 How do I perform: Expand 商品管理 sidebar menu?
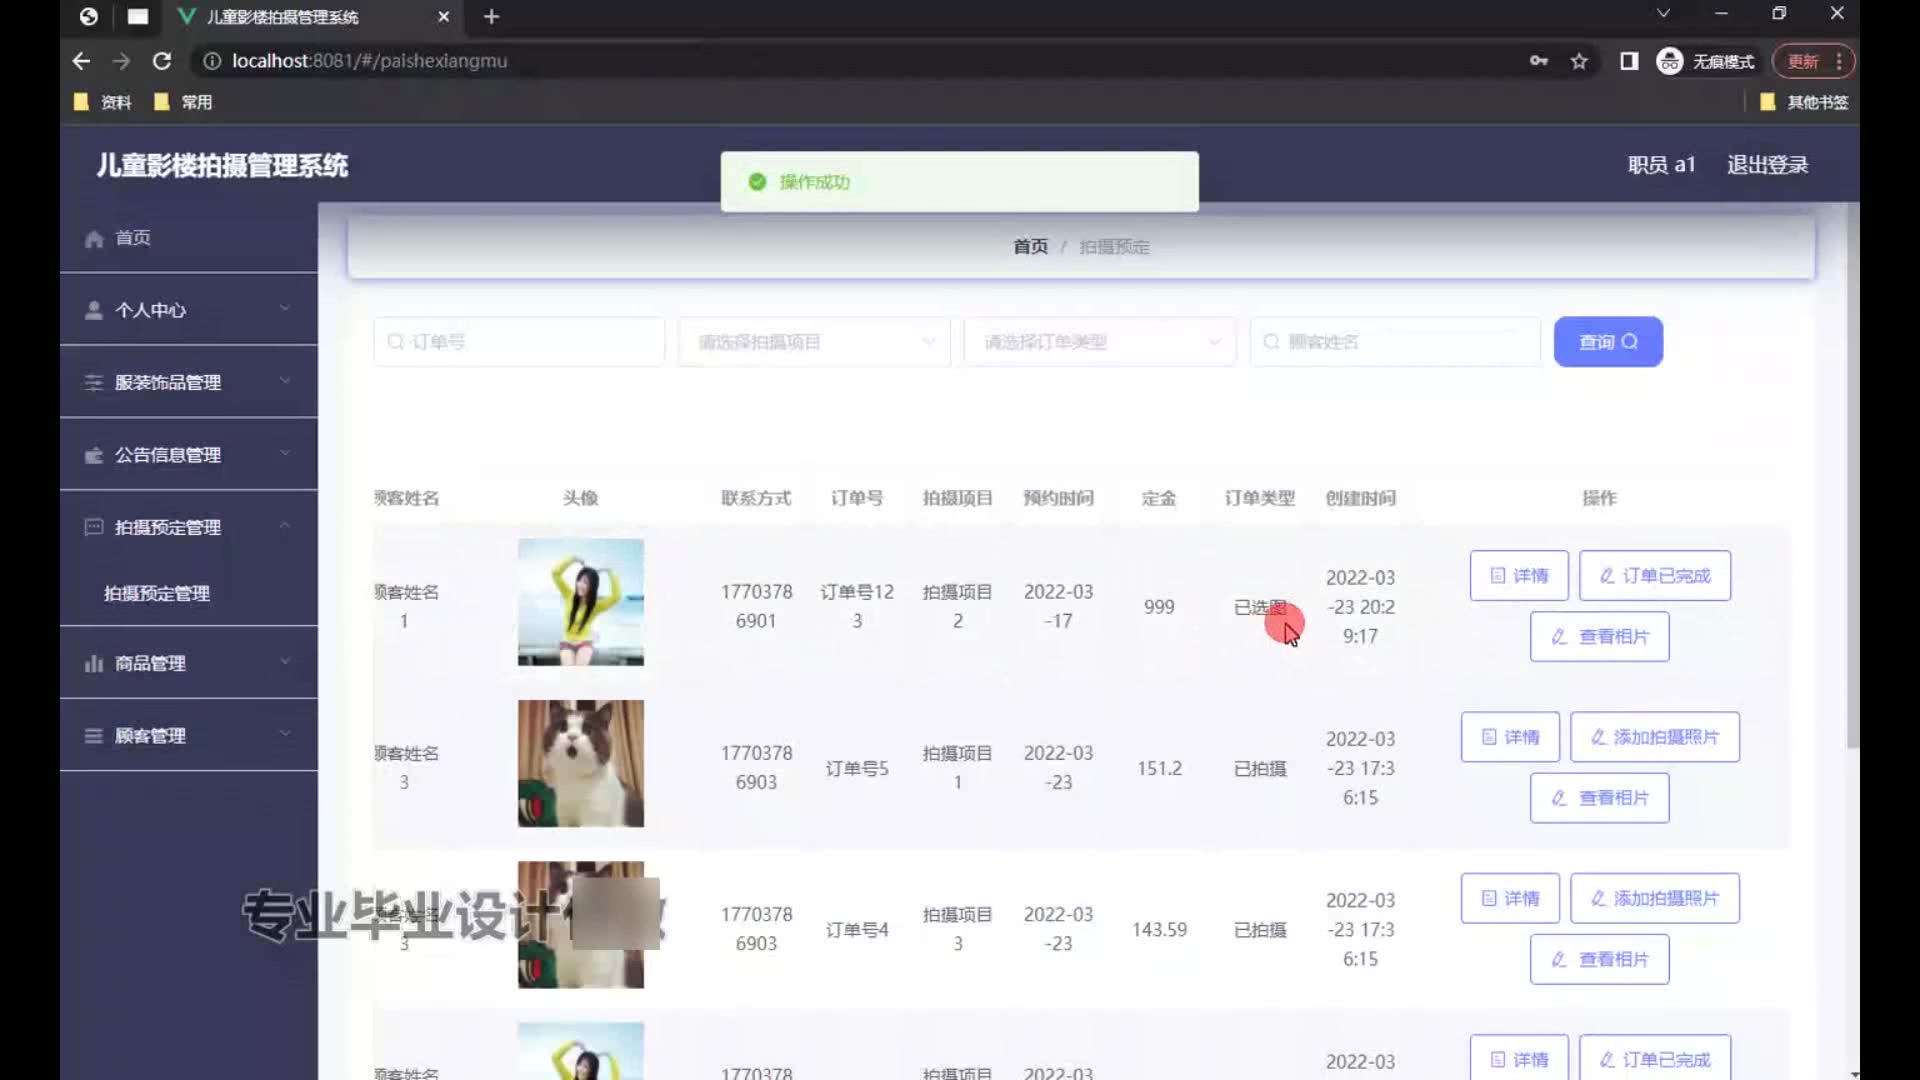[x=189, y=663]
